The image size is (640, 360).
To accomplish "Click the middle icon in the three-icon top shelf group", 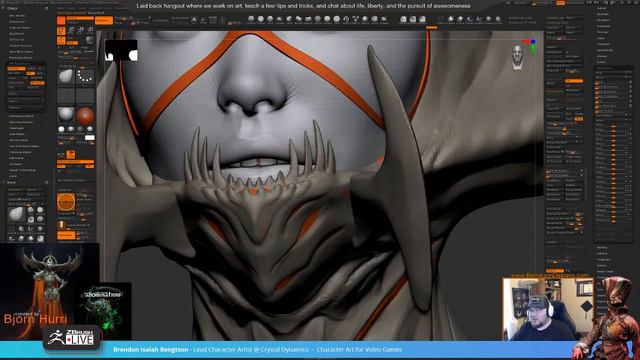I will point(413,19).
